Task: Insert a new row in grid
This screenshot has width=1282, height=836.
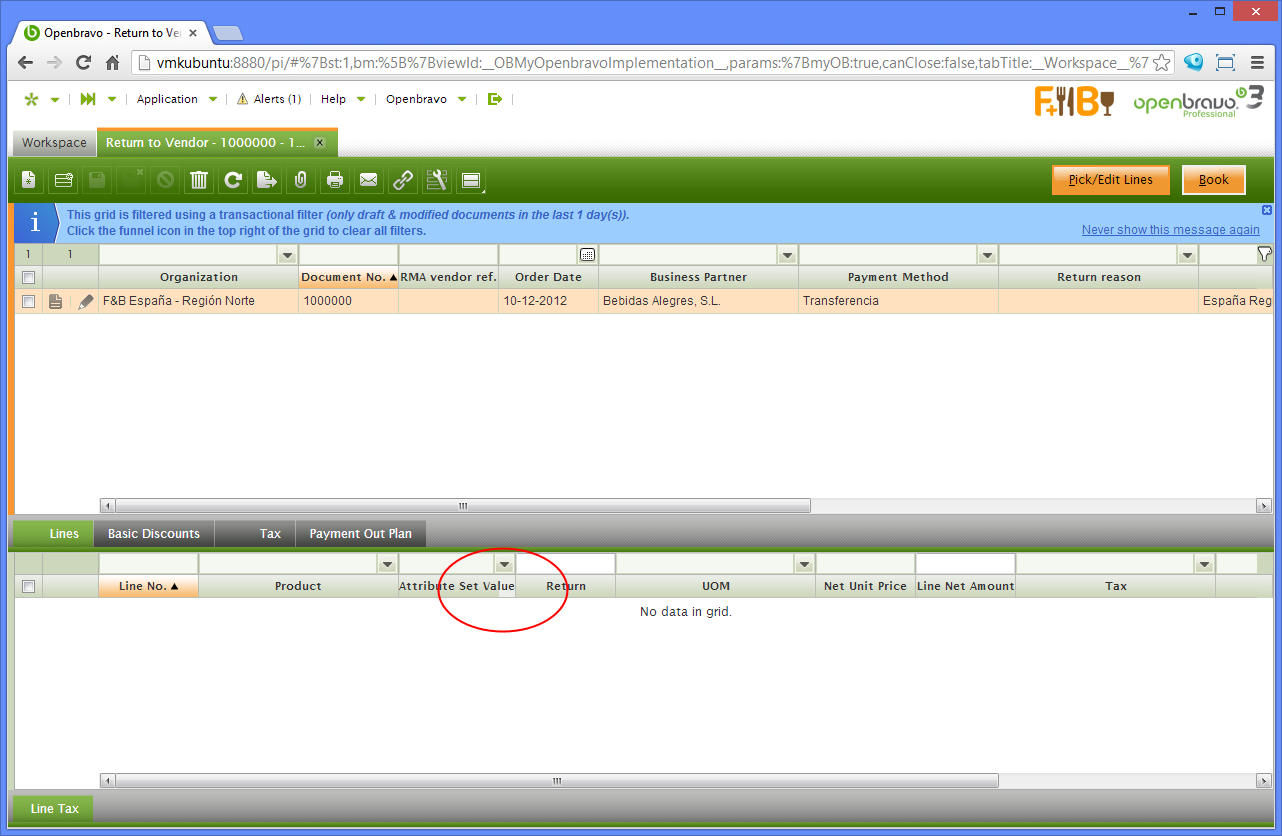Action: 63,180
